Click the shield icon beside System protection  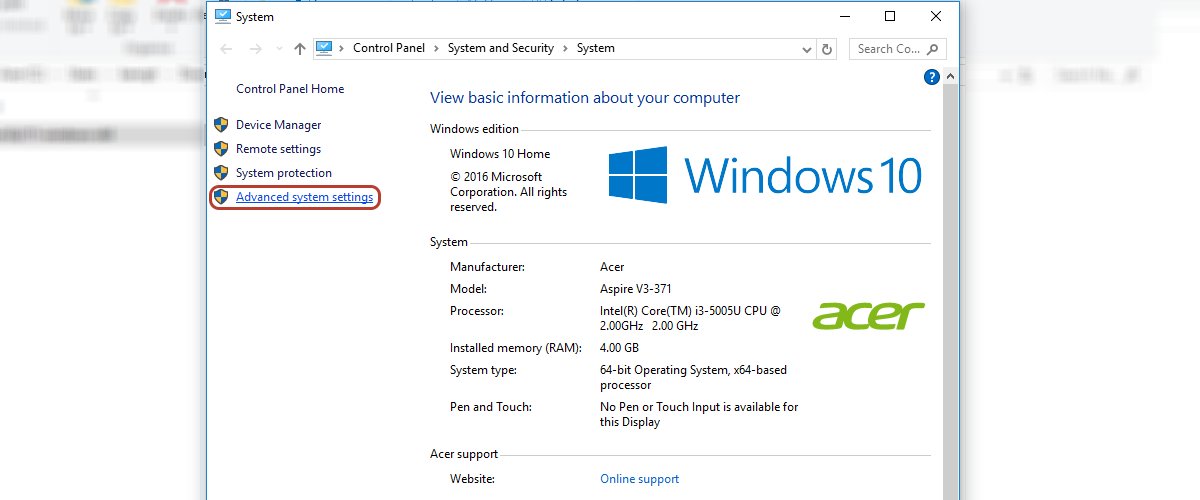point(222,173)
